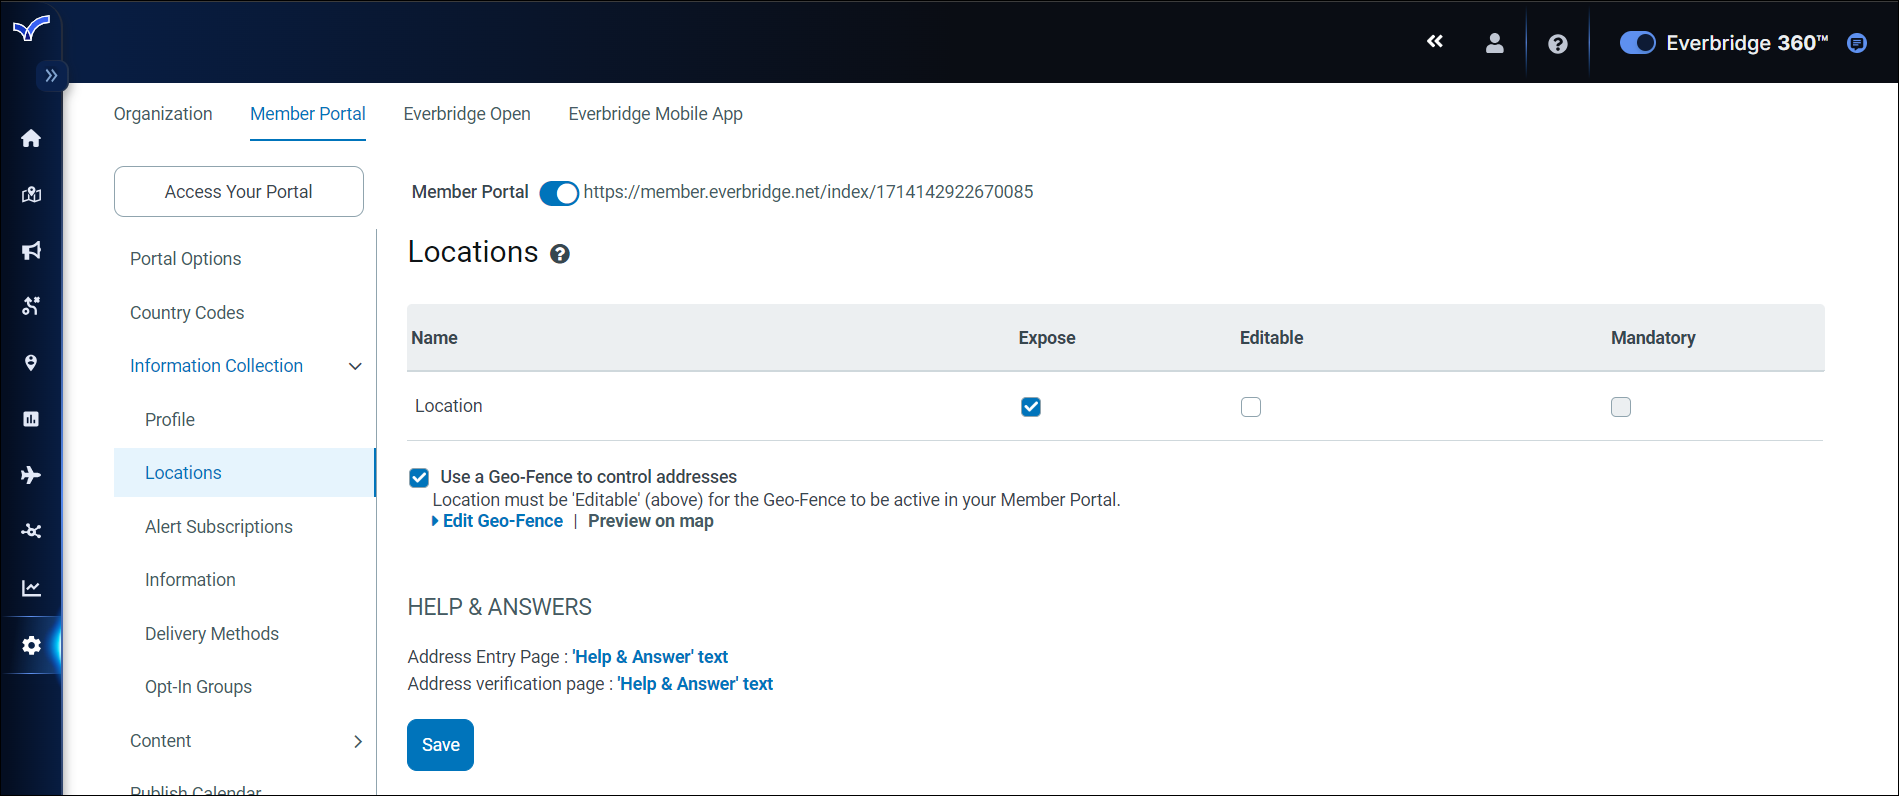Select the Locations submenu item
Viewport: 1899px width, 796px height.
pyautogui.click(x=244, y=473)
